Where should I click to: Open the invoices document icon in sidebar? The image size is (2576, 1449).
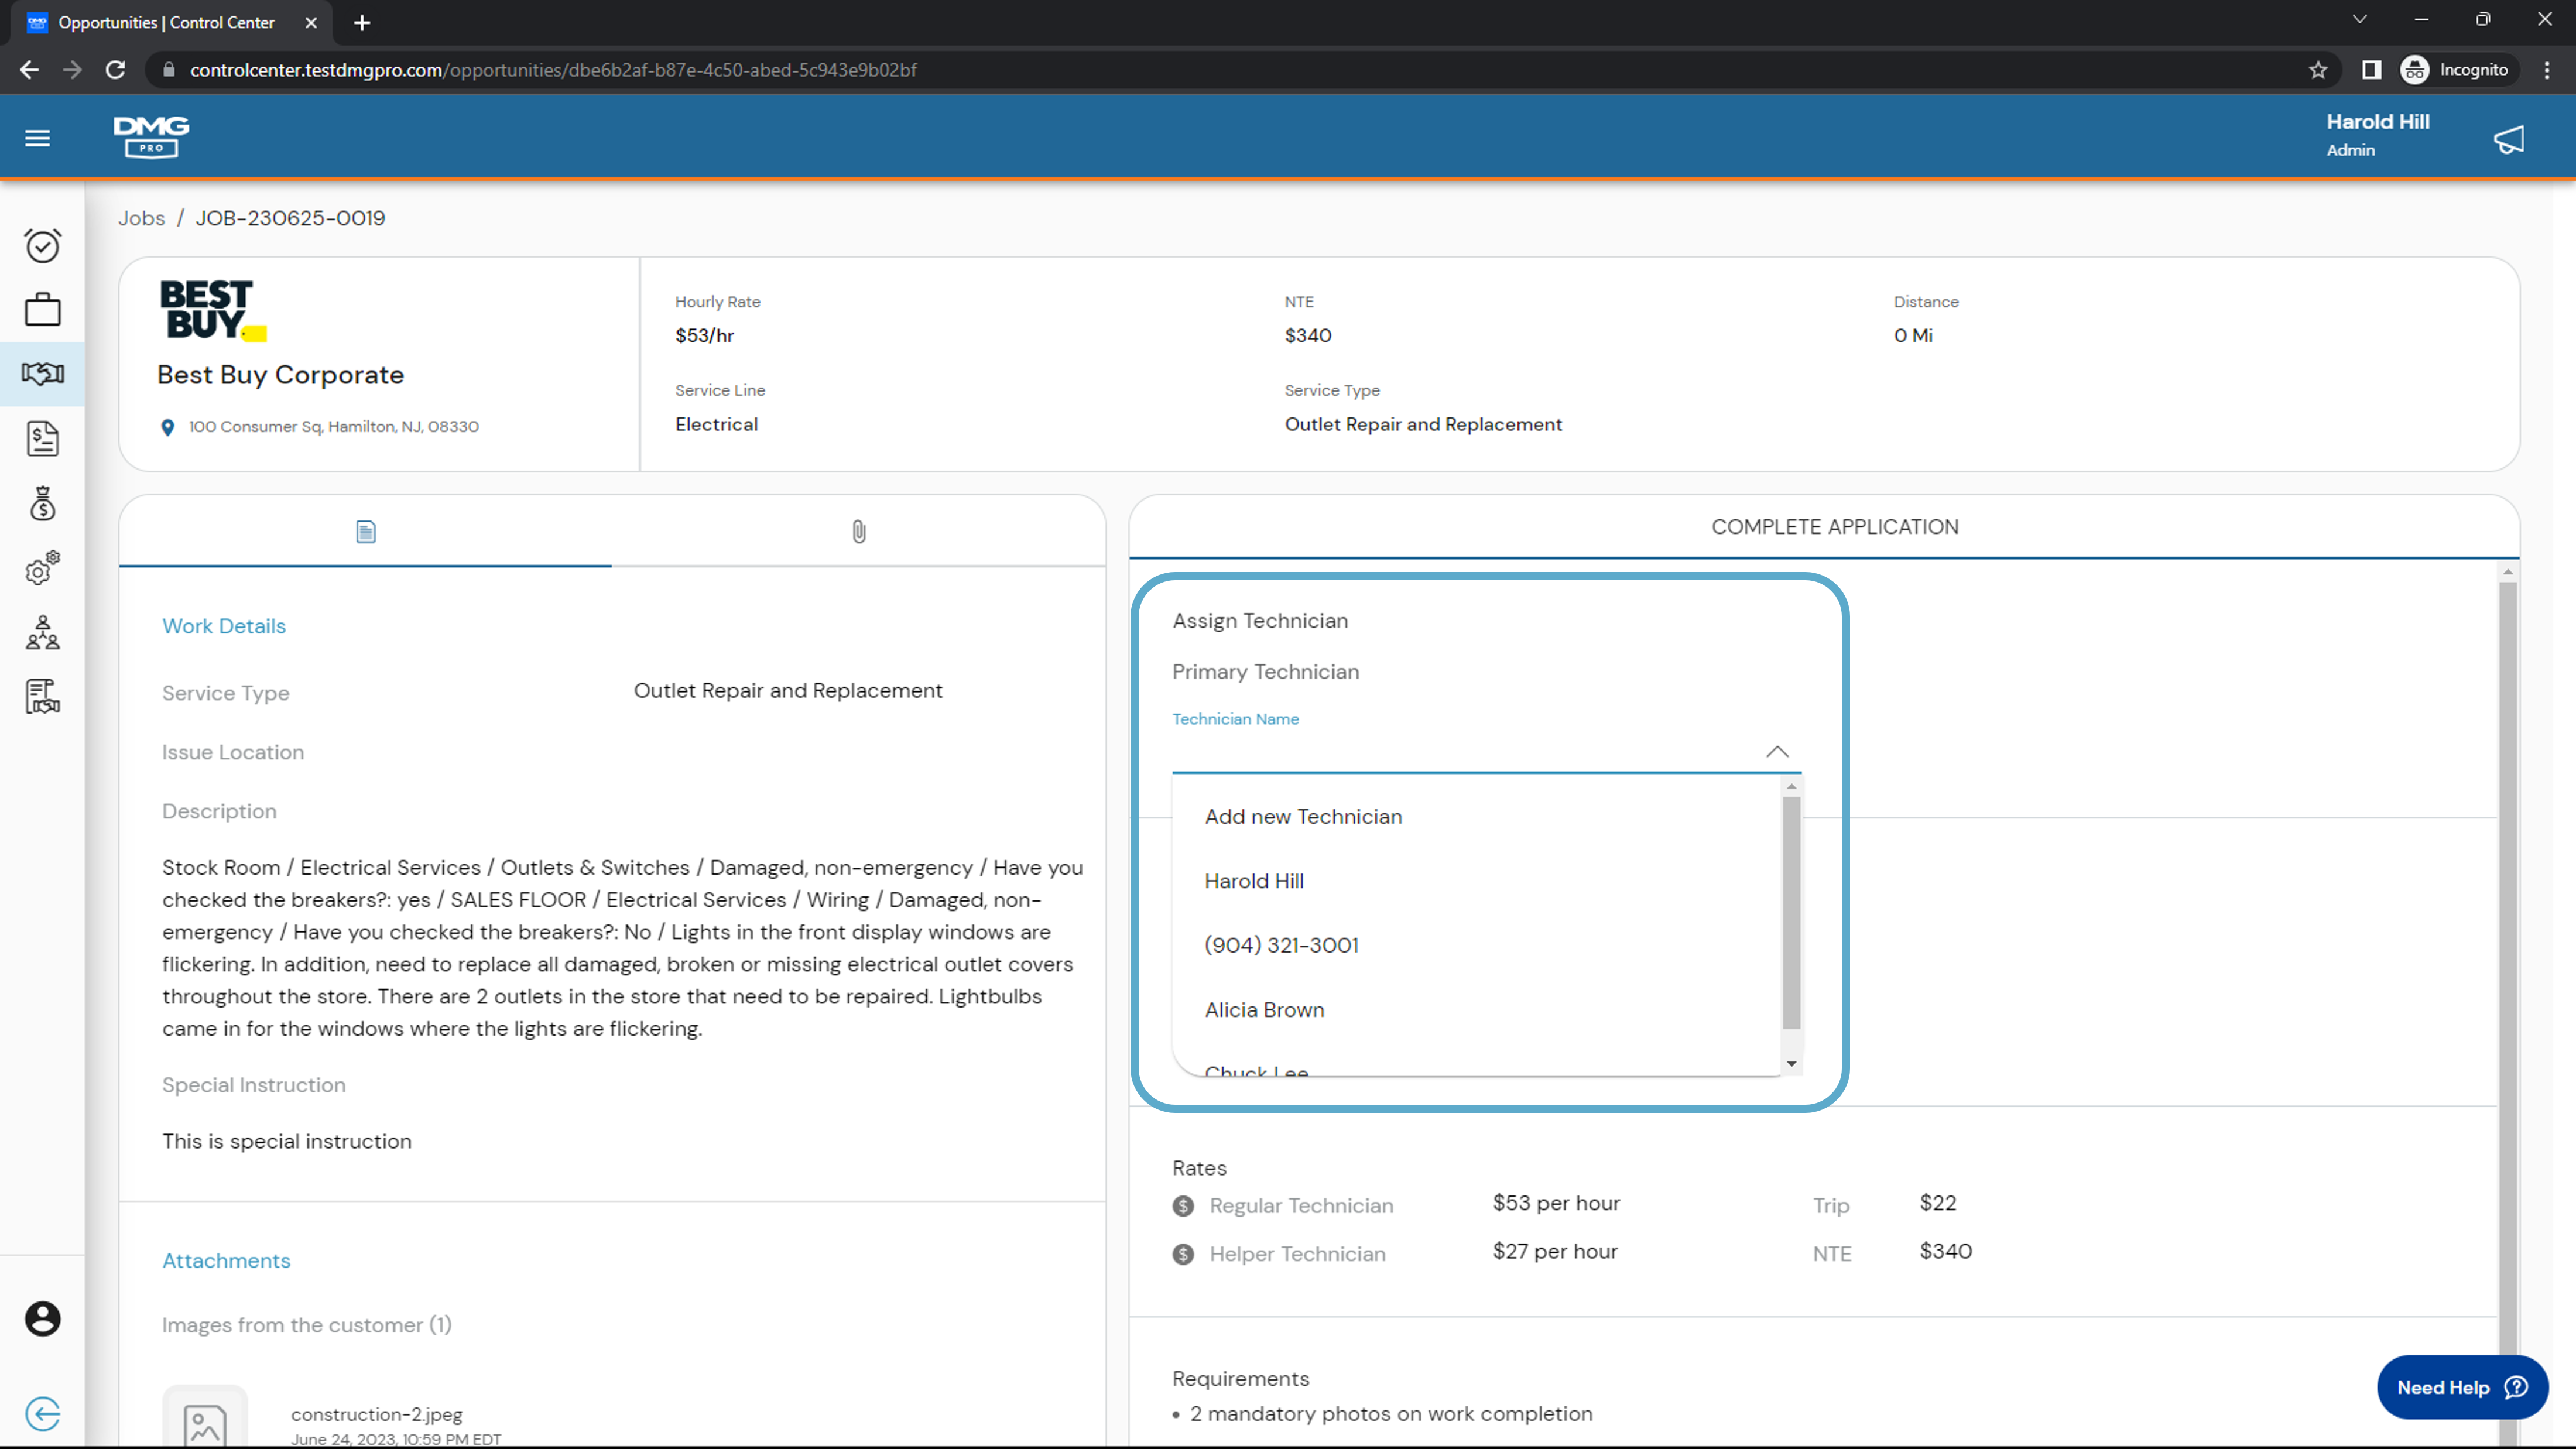pos(42,438)
